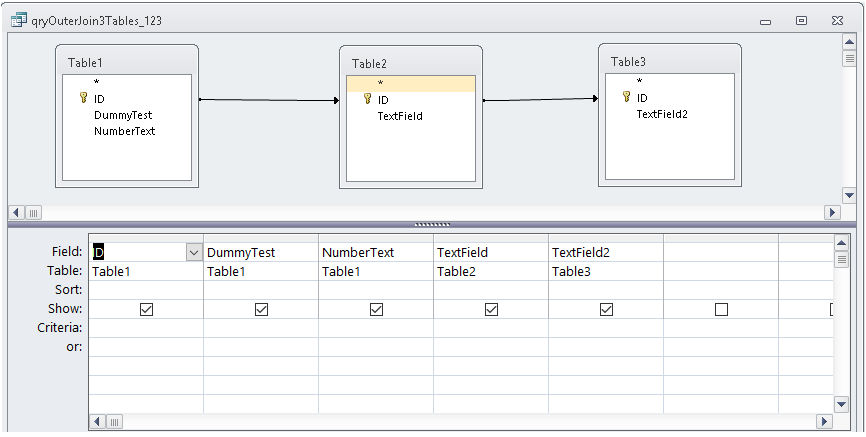The height and width of the screenshot is (437, 866).
Task: Click the ID field in Table2
Action: tap(383, 100)
